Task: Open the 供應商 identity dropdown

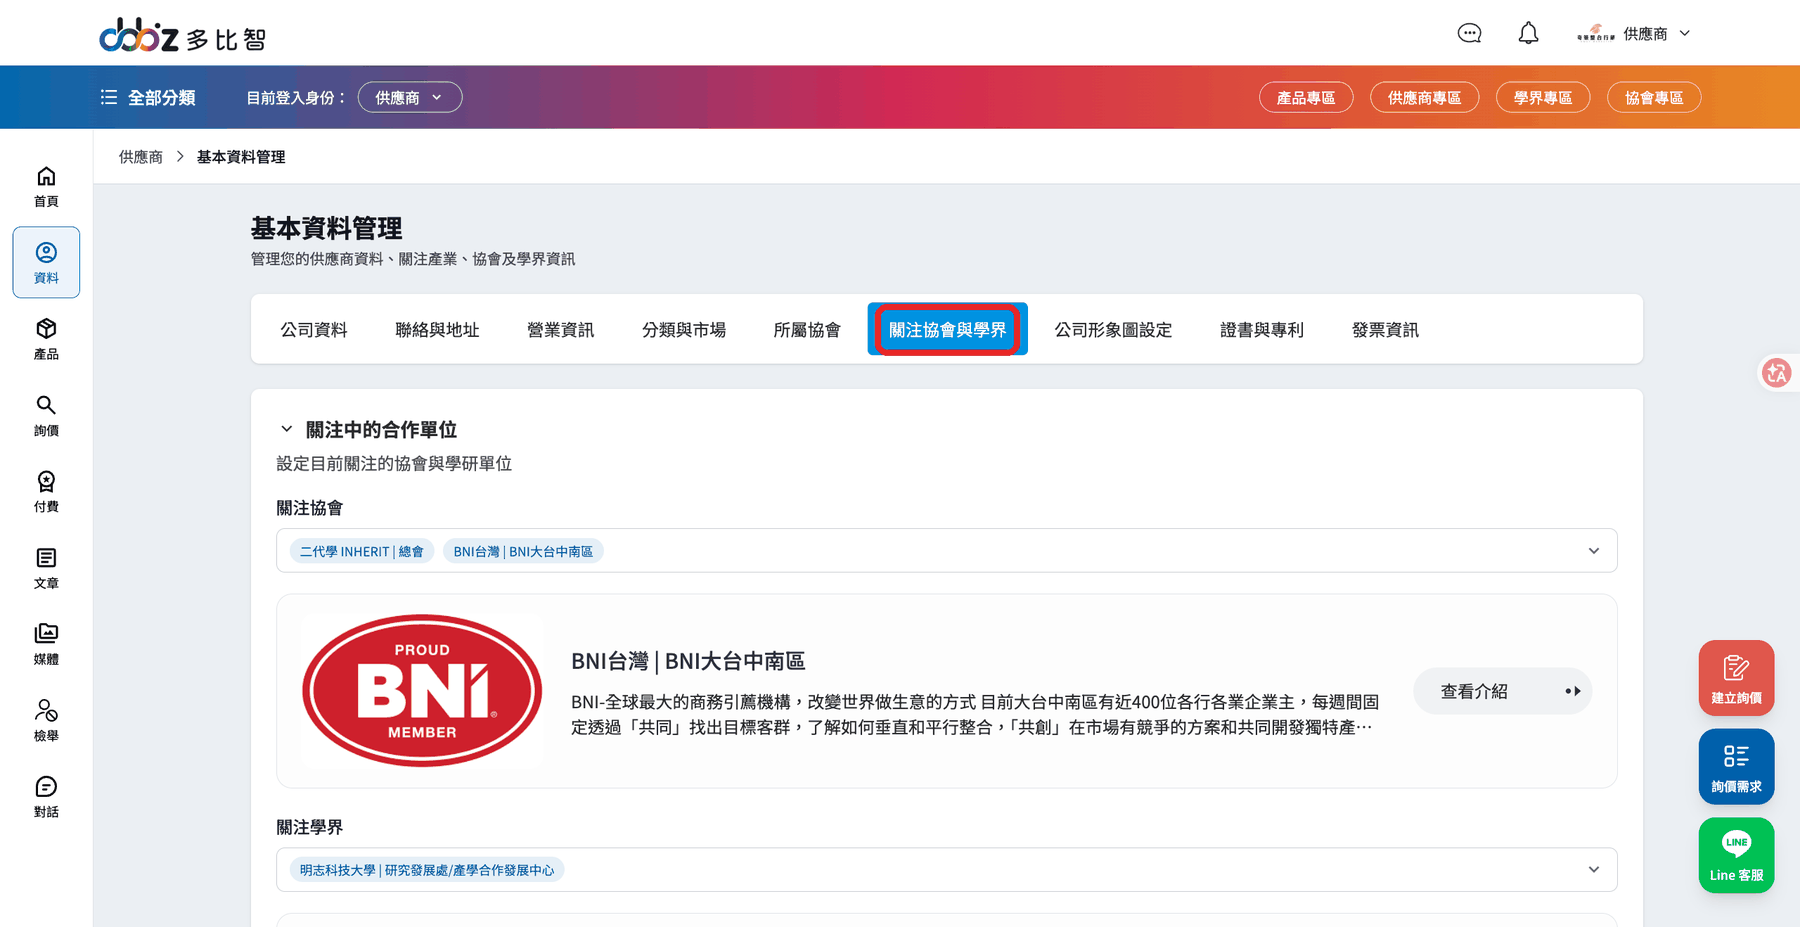Action: tap(410, 97)
